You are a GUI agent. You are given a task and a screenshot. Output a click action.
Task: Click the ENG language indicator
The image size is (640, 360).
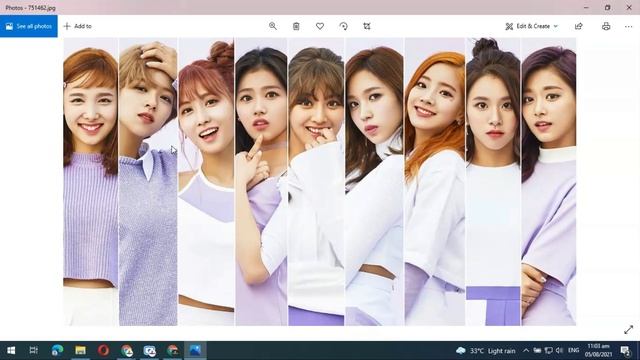[x=573, y=351]
